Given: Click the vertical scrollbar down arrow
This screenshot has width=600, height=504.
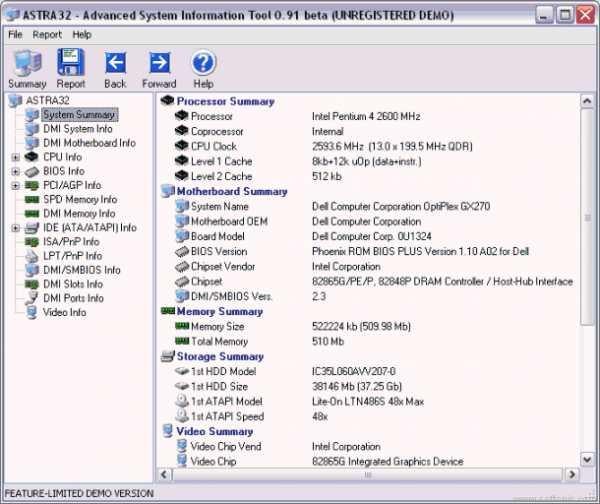Looking at the screenshot, I should 587,459.
